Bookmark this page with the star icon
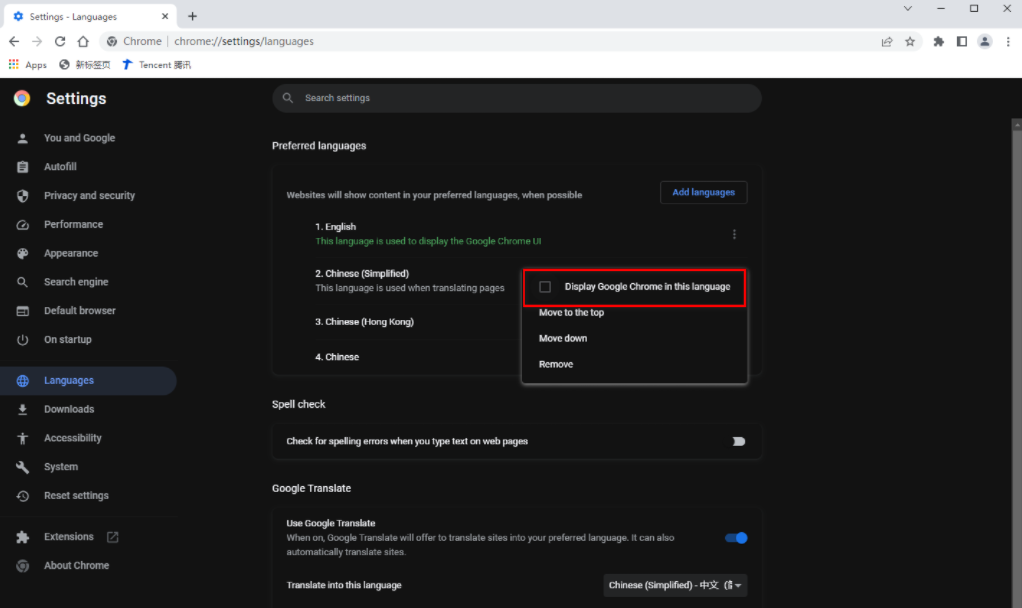1022x608 pixels. point(910,41)
